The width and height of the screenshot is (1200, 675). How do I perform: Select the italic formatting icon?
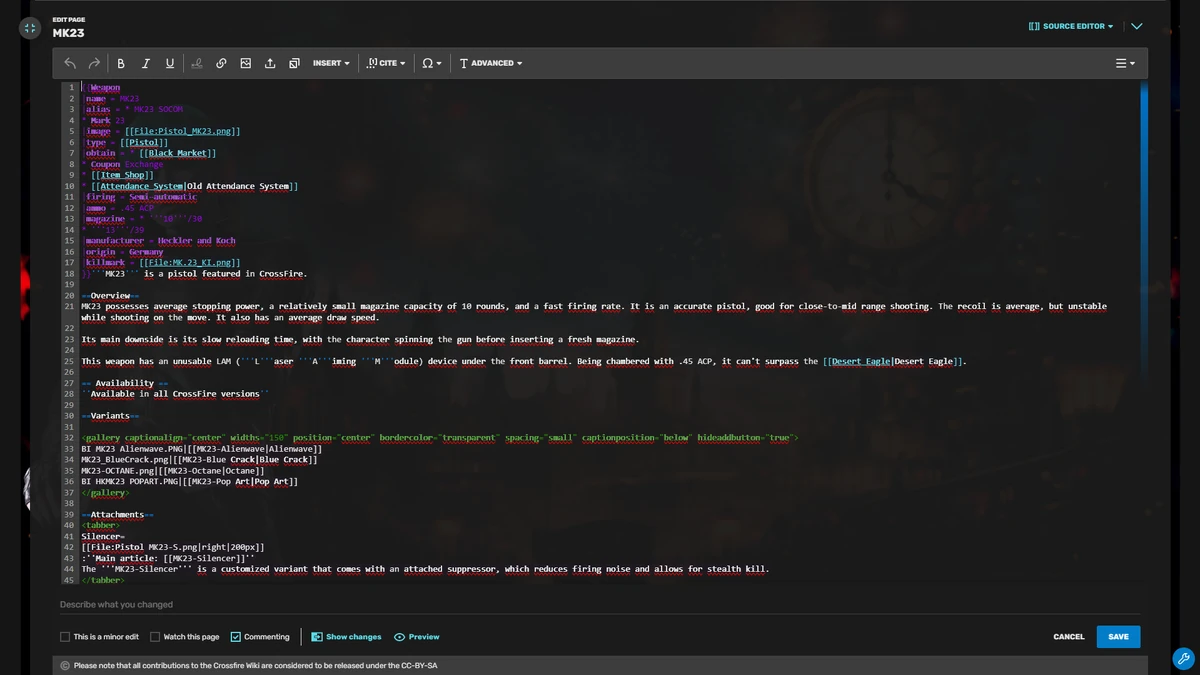tap(145, 62)
